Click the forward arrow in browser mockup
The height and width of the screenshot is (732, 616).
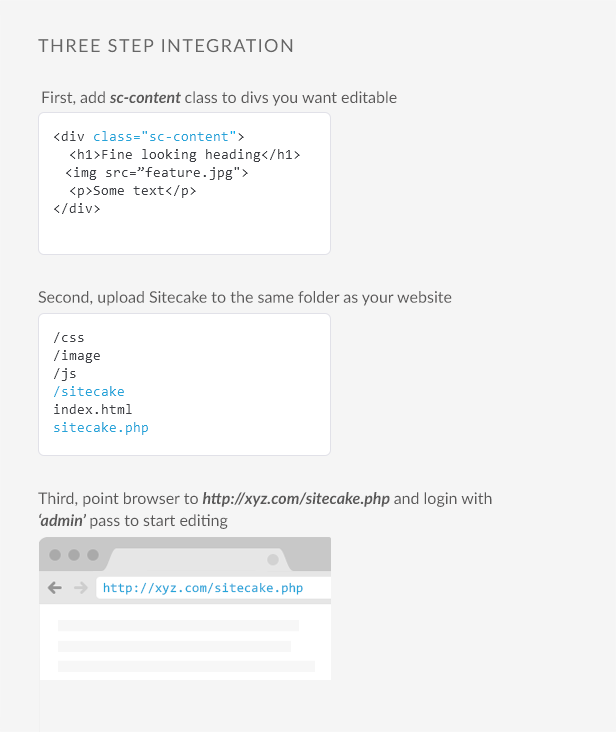coord(81,588)
